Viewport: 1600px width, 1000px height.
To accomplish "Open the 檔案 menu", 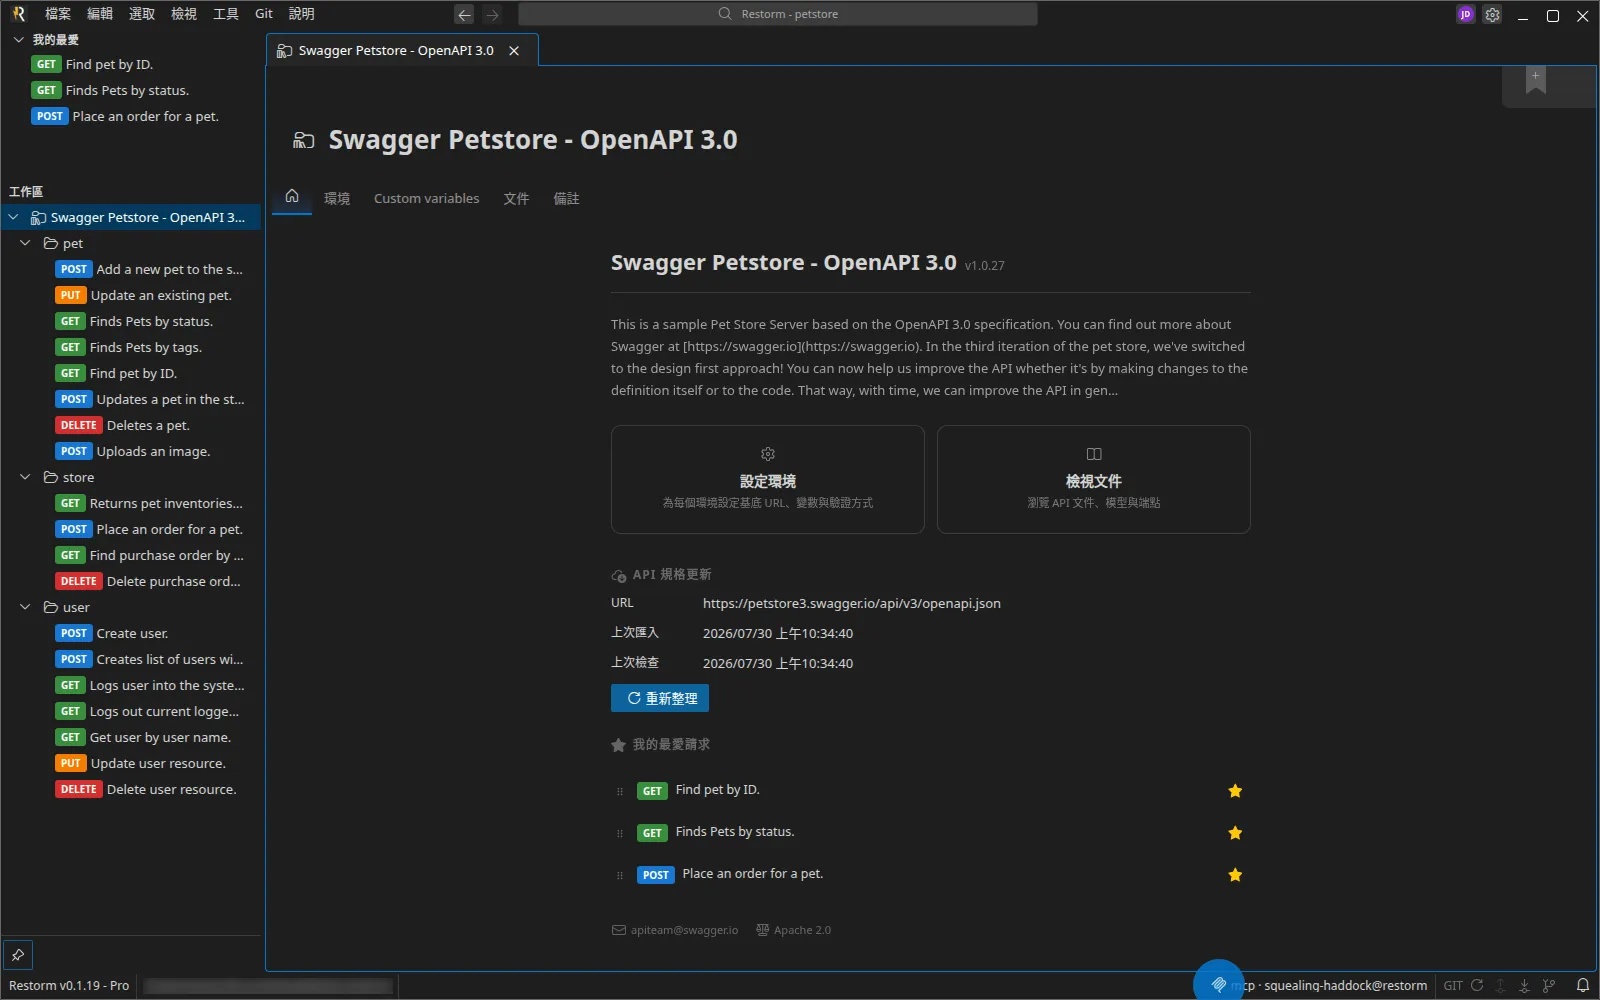I will 58,14.
